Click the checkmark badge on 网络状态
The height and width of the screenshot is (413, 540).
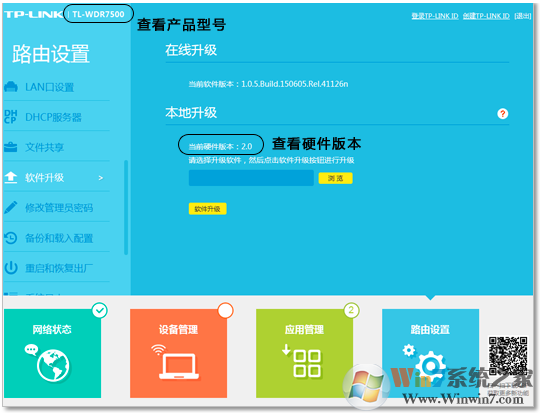(x=100, y=310)
